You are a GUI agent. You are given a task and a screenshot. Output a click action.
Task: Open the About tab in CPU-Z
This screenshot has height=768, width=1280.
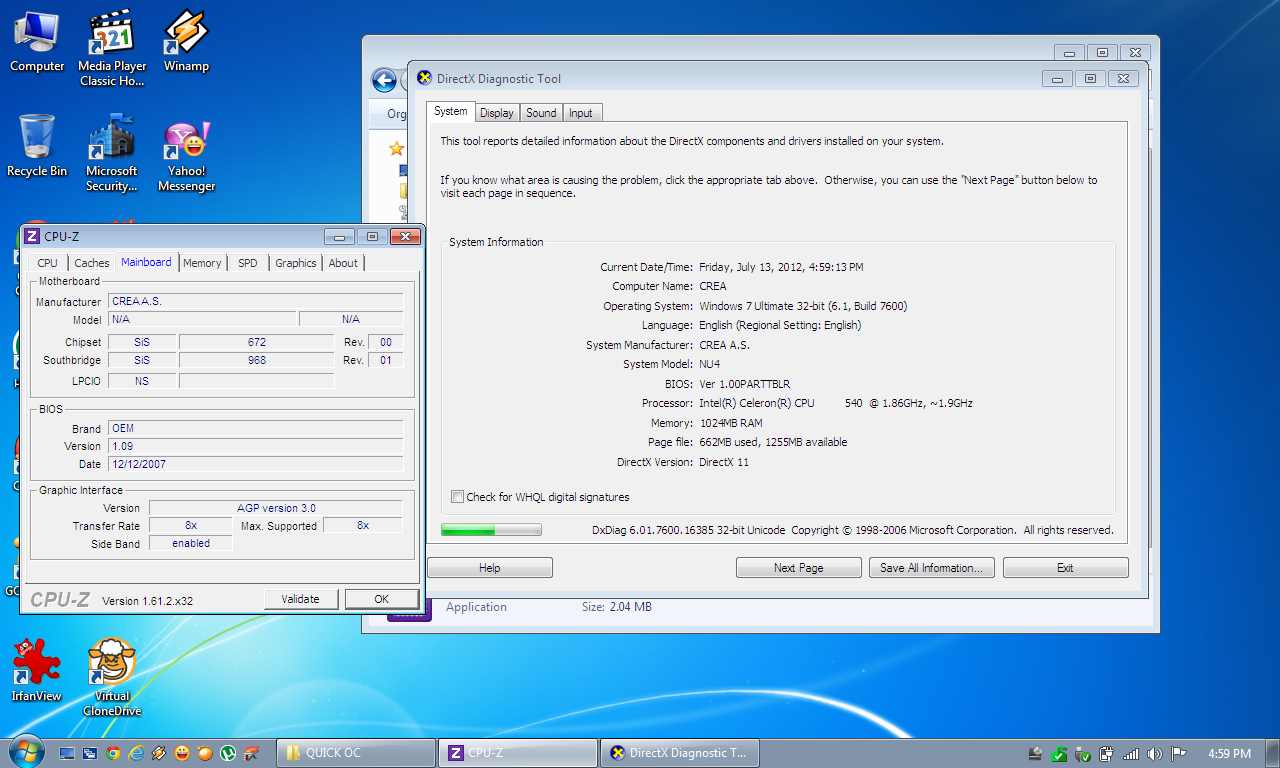343,263
